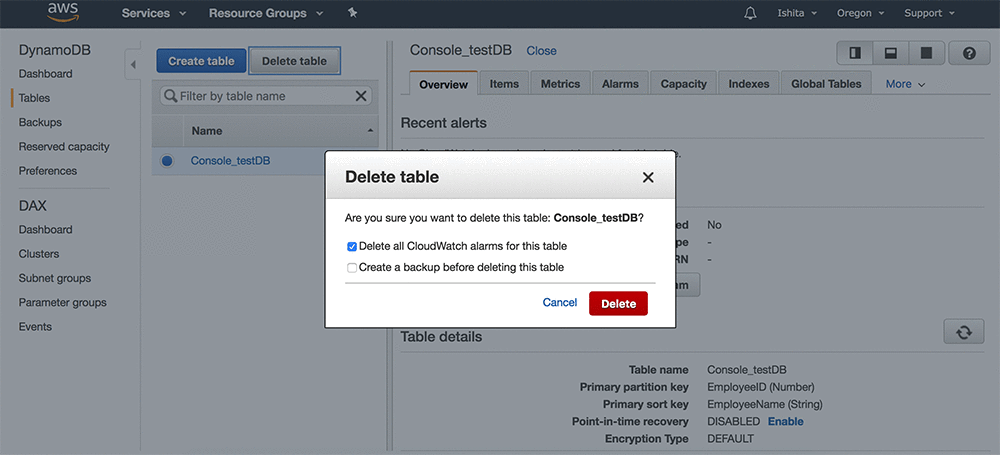Open the Alarms tab

621,84
